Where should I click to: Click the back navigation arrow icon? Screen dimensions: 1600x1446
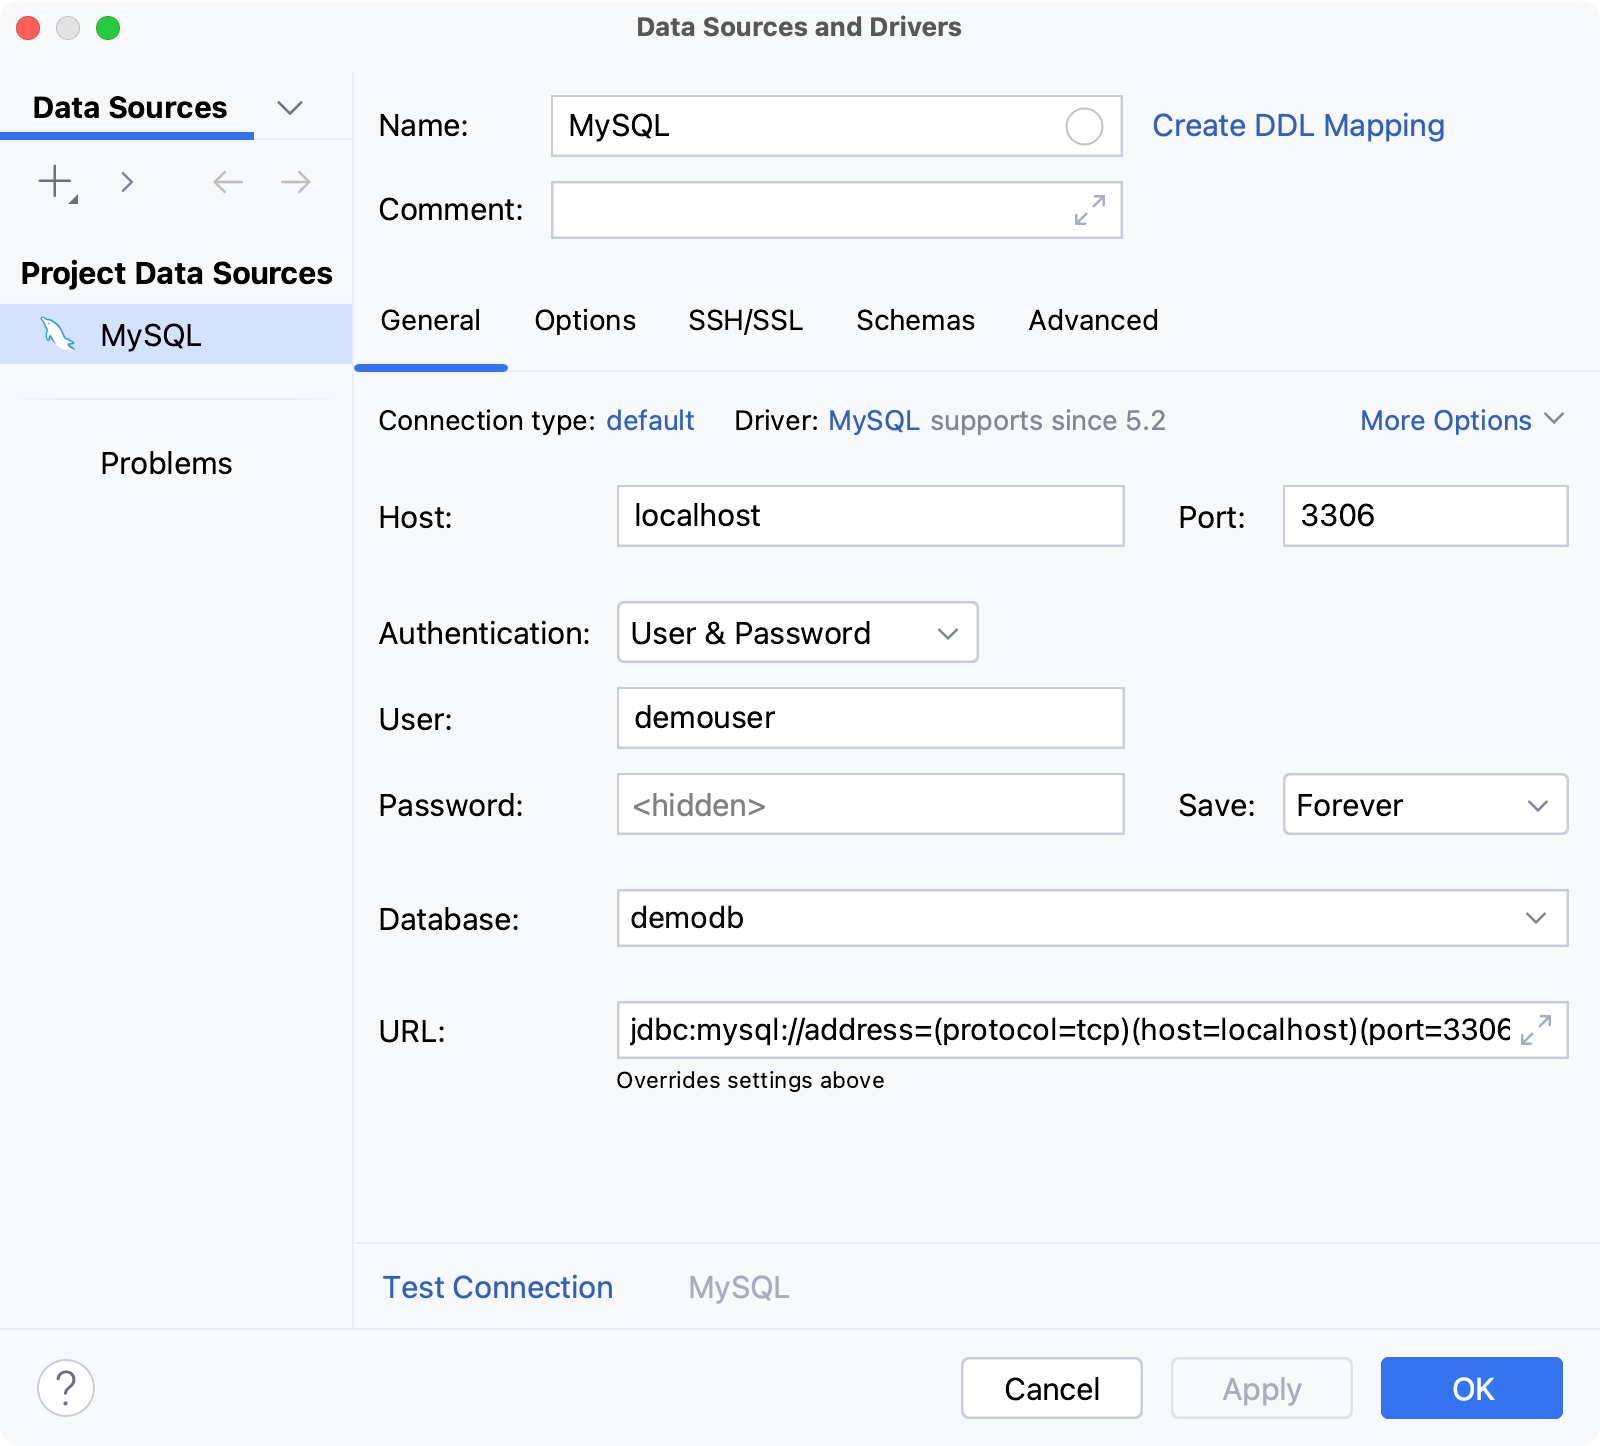227,182
